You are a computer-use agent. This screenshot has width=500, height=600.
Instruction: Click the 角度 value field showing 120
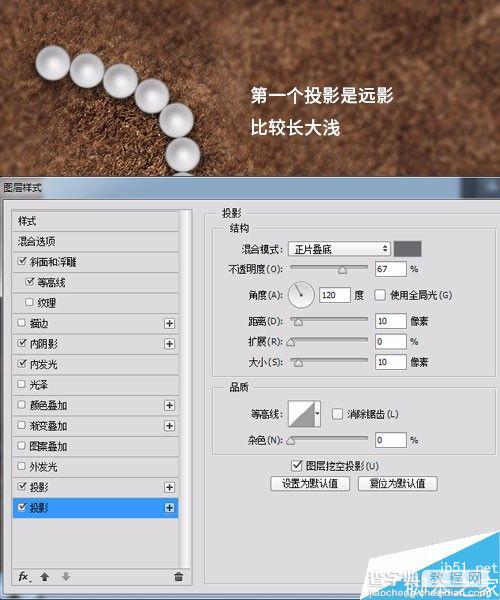335,295
